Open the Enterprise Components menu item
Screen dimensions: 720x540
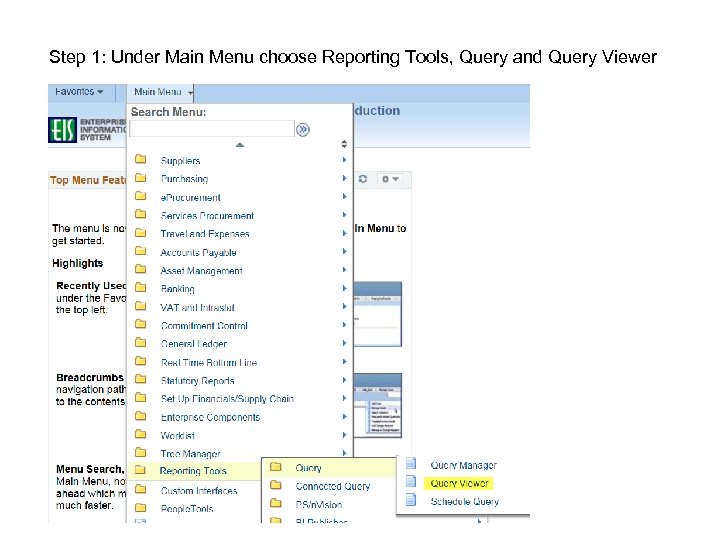(210, 417)
